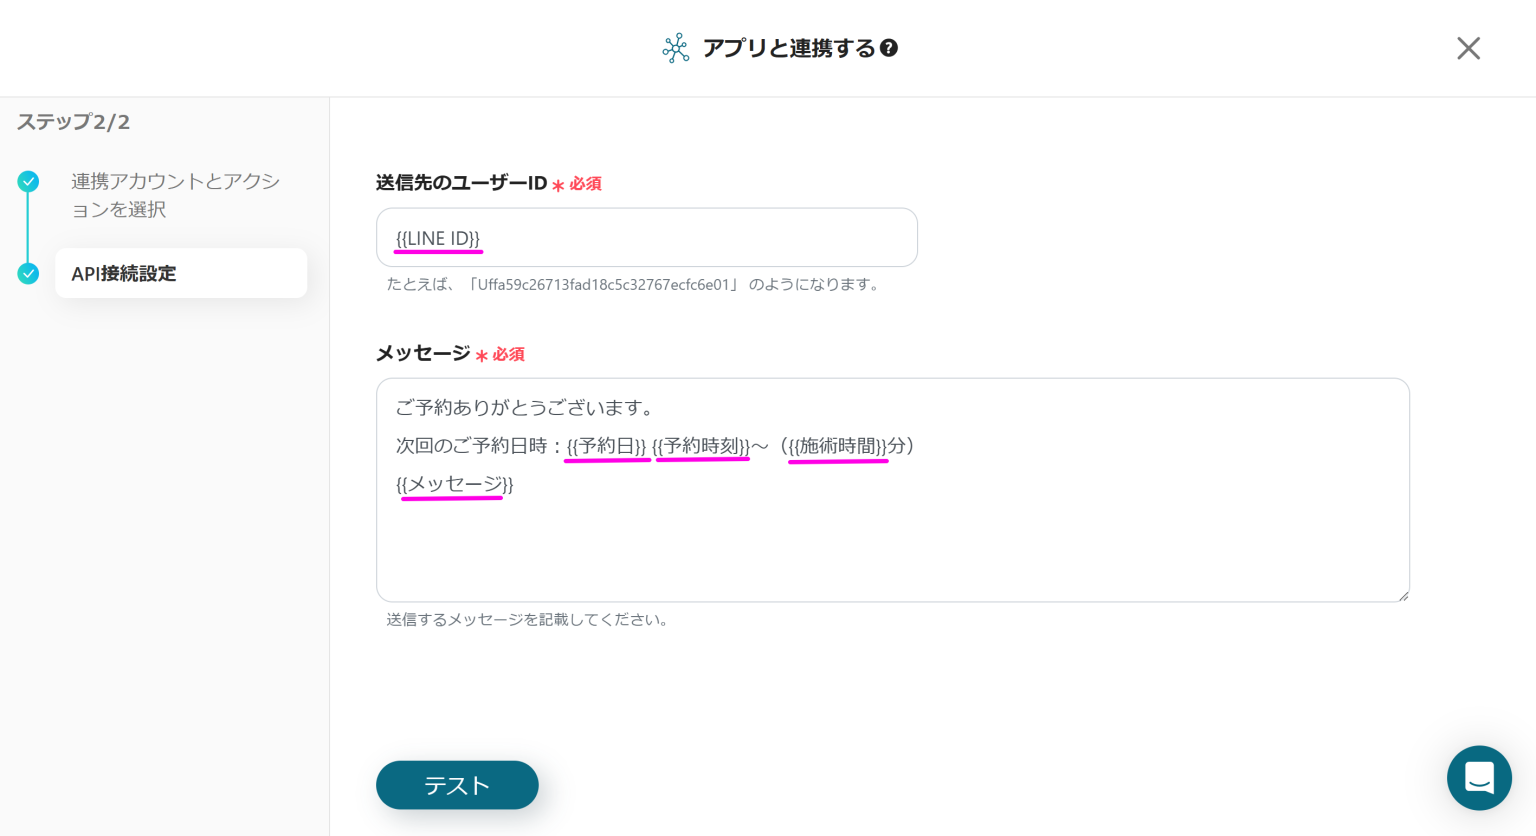Click the {{LINE ID}} placeholder text
Screen dimensions: 1536x836
pyautogui.click(x=437, y=238)
